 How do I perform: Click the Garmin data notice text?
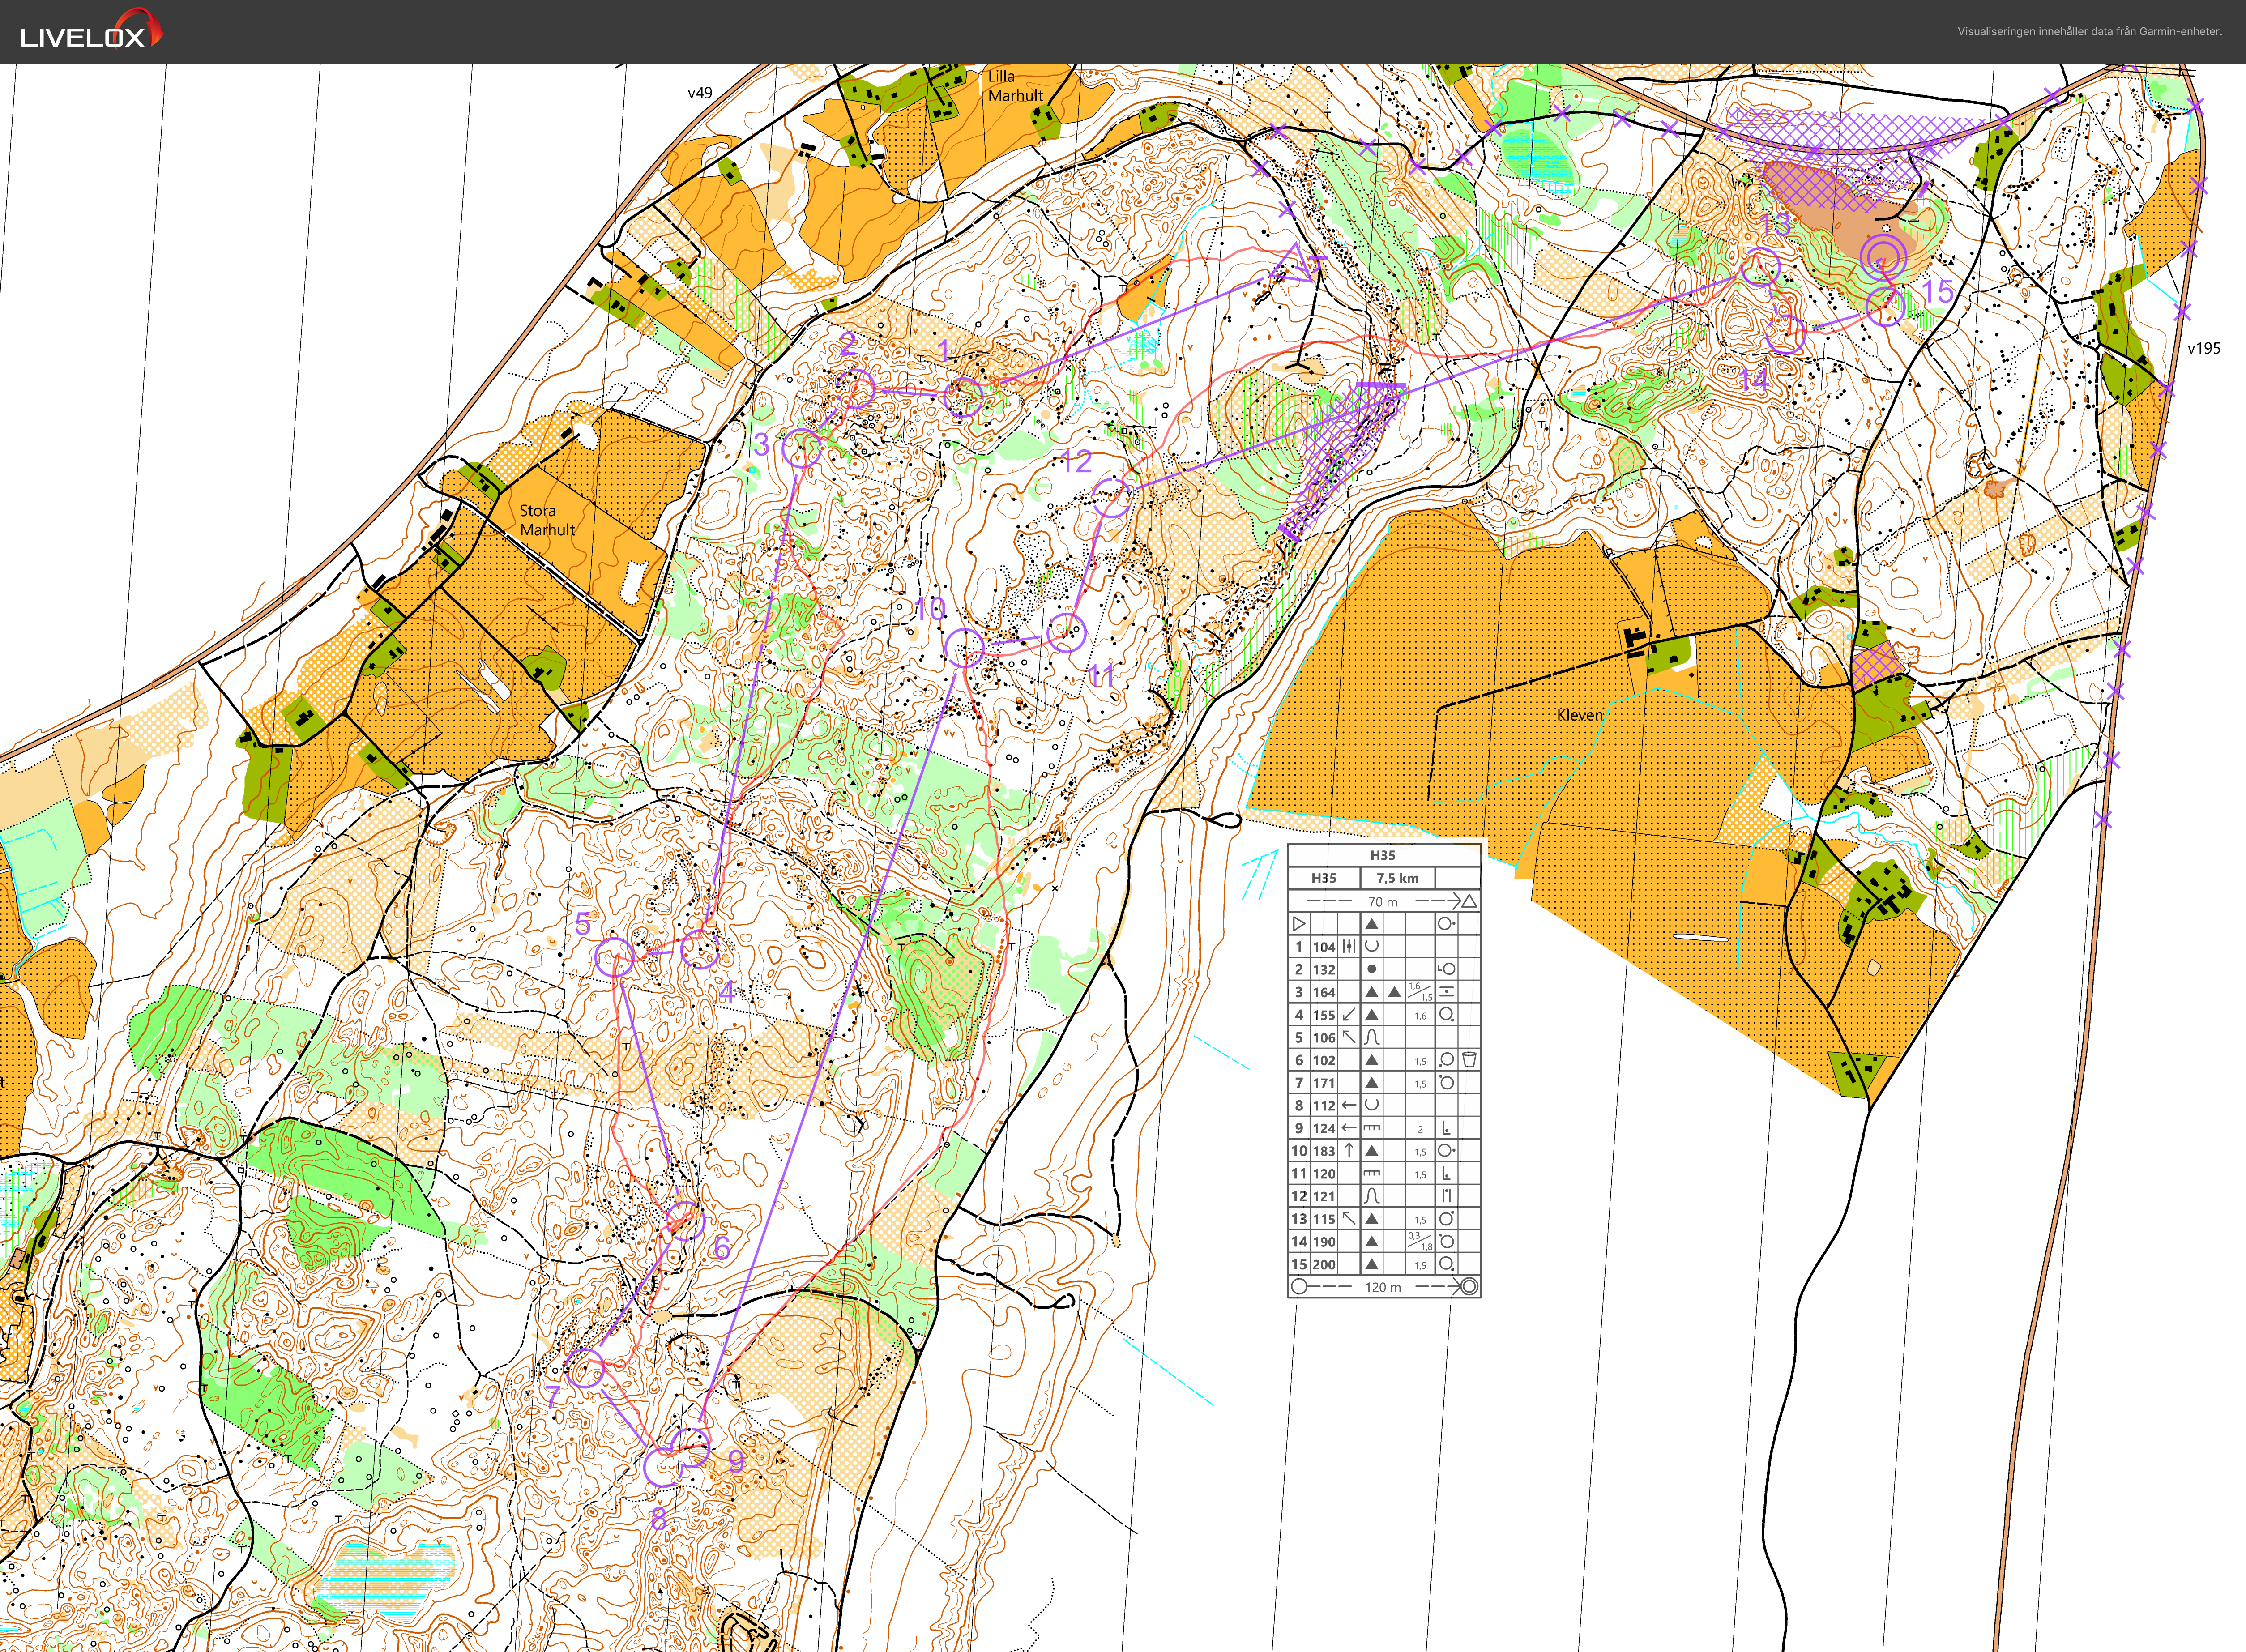pyautogui.click(x=2089, y=31)
